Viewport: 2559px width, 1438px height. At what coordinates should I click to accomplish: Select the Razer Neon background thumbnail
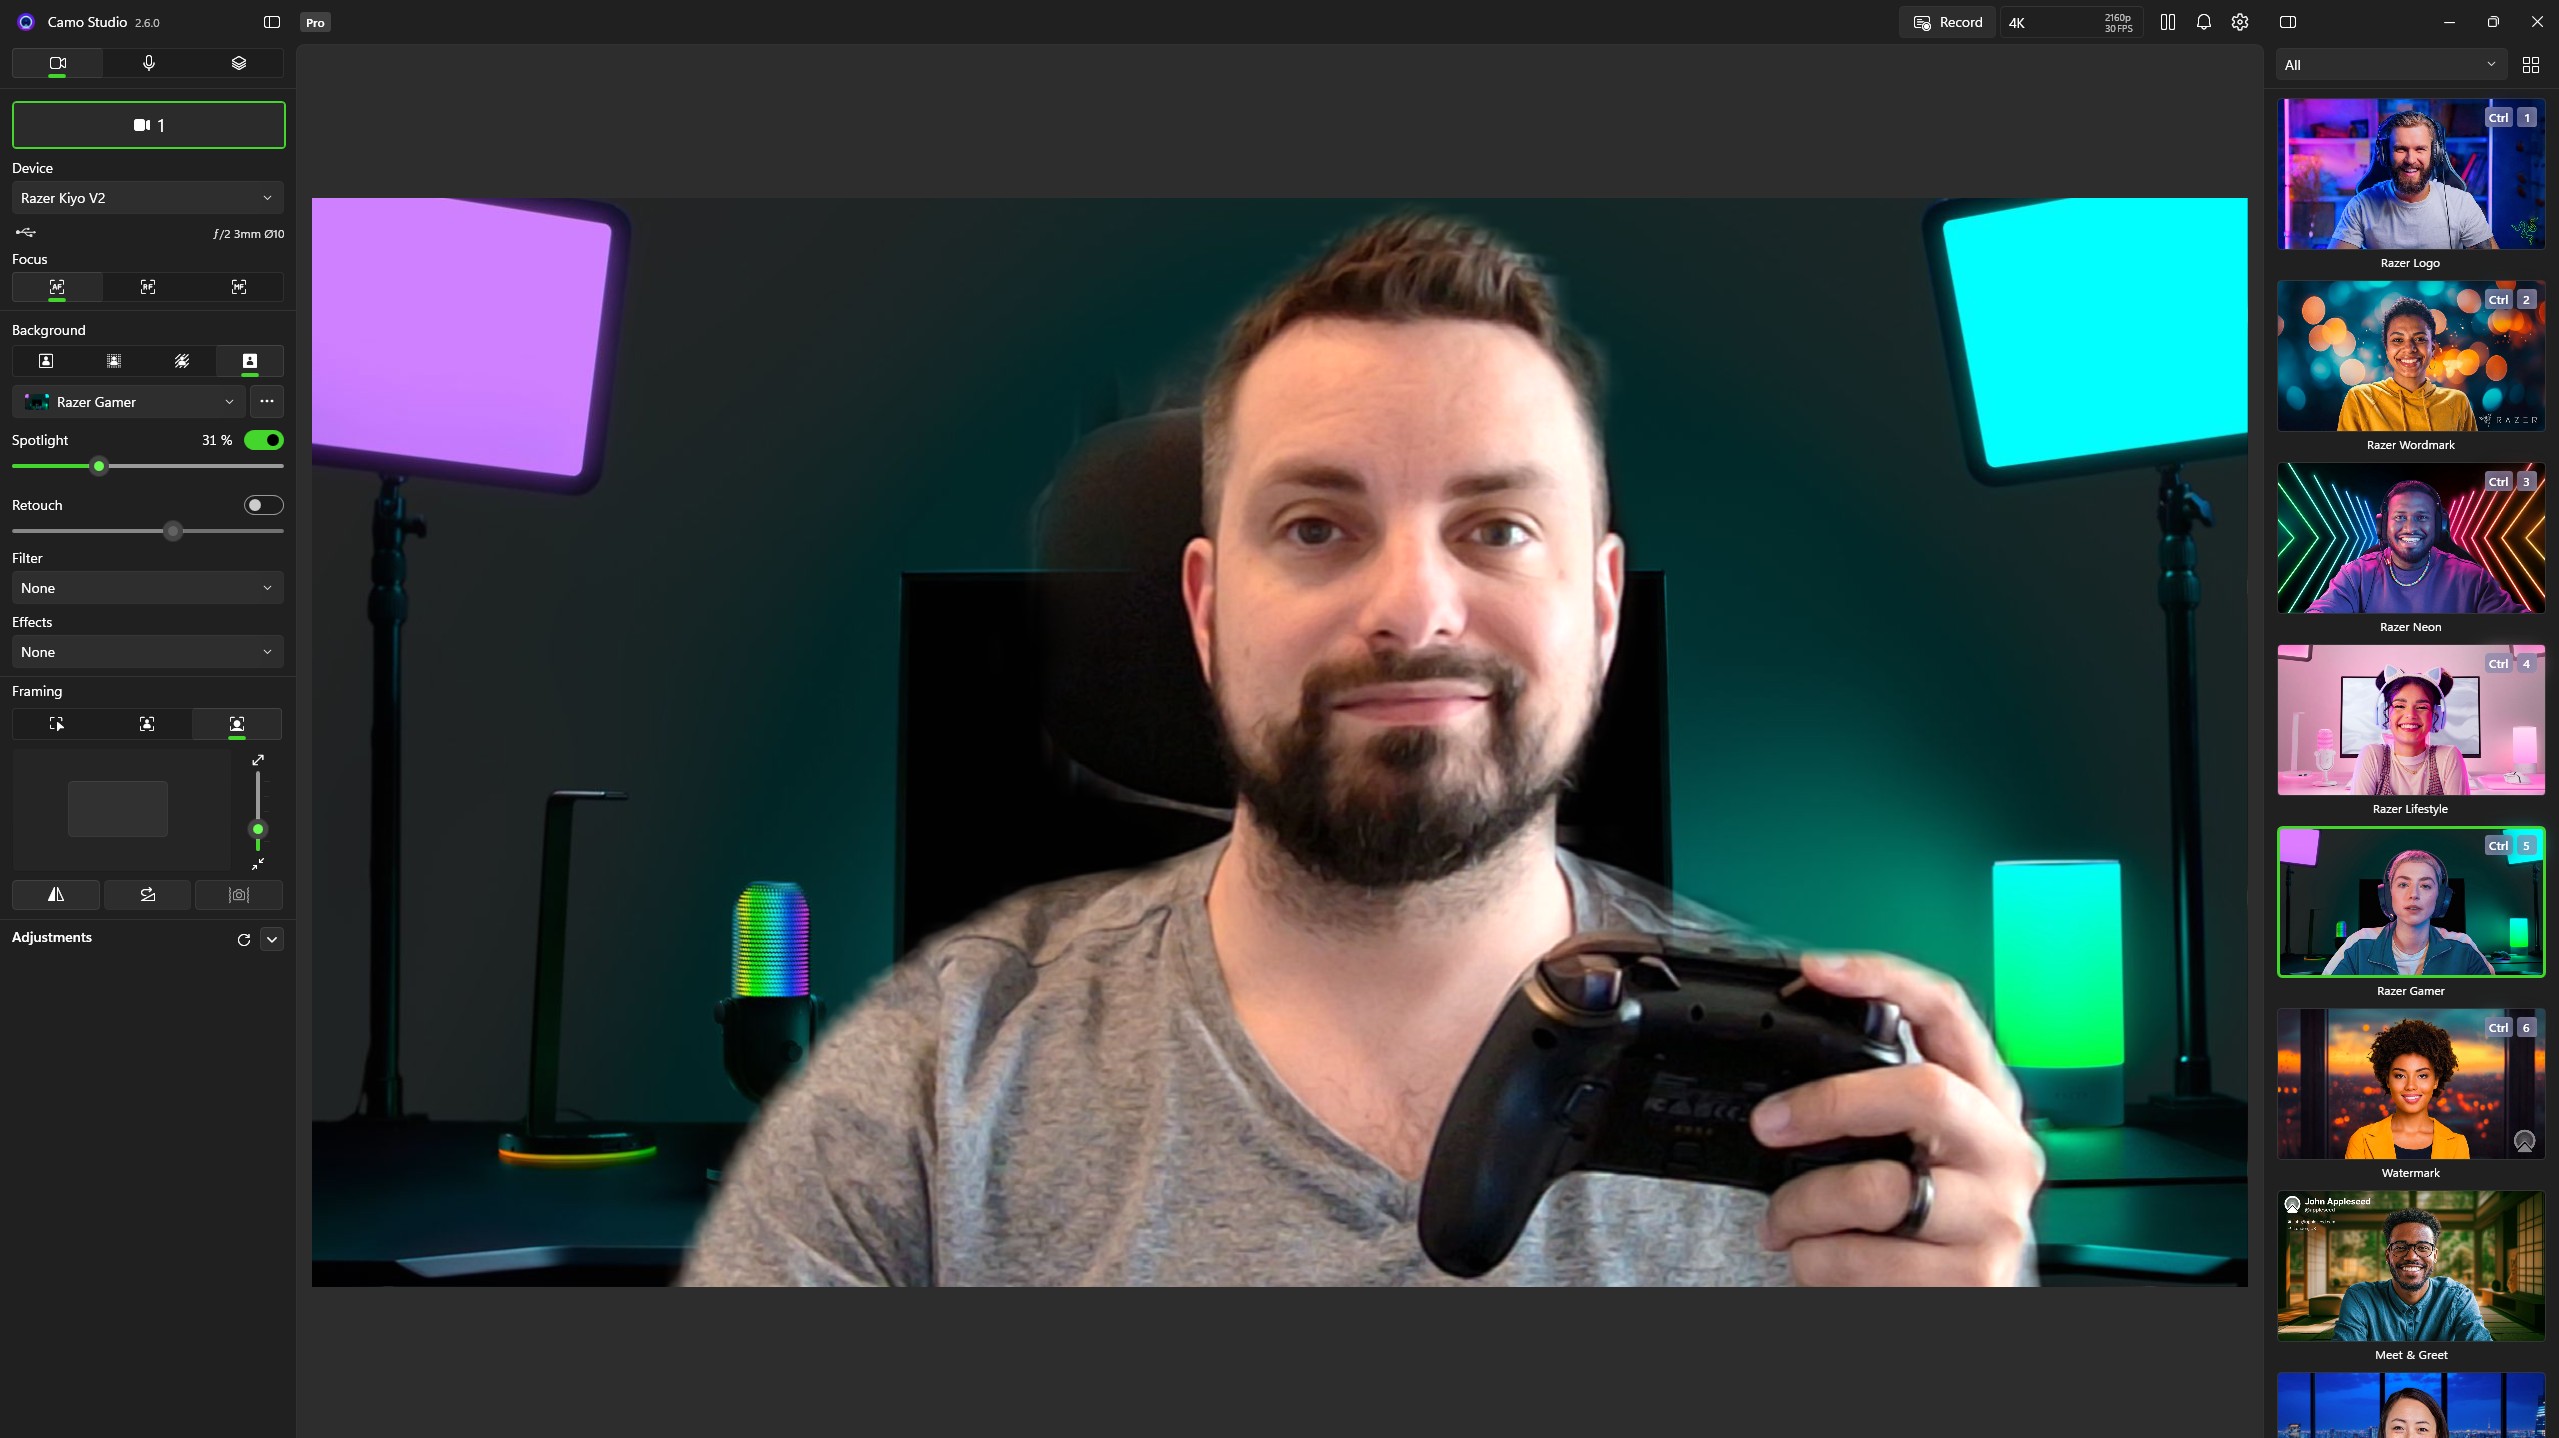pos(2409,538)
